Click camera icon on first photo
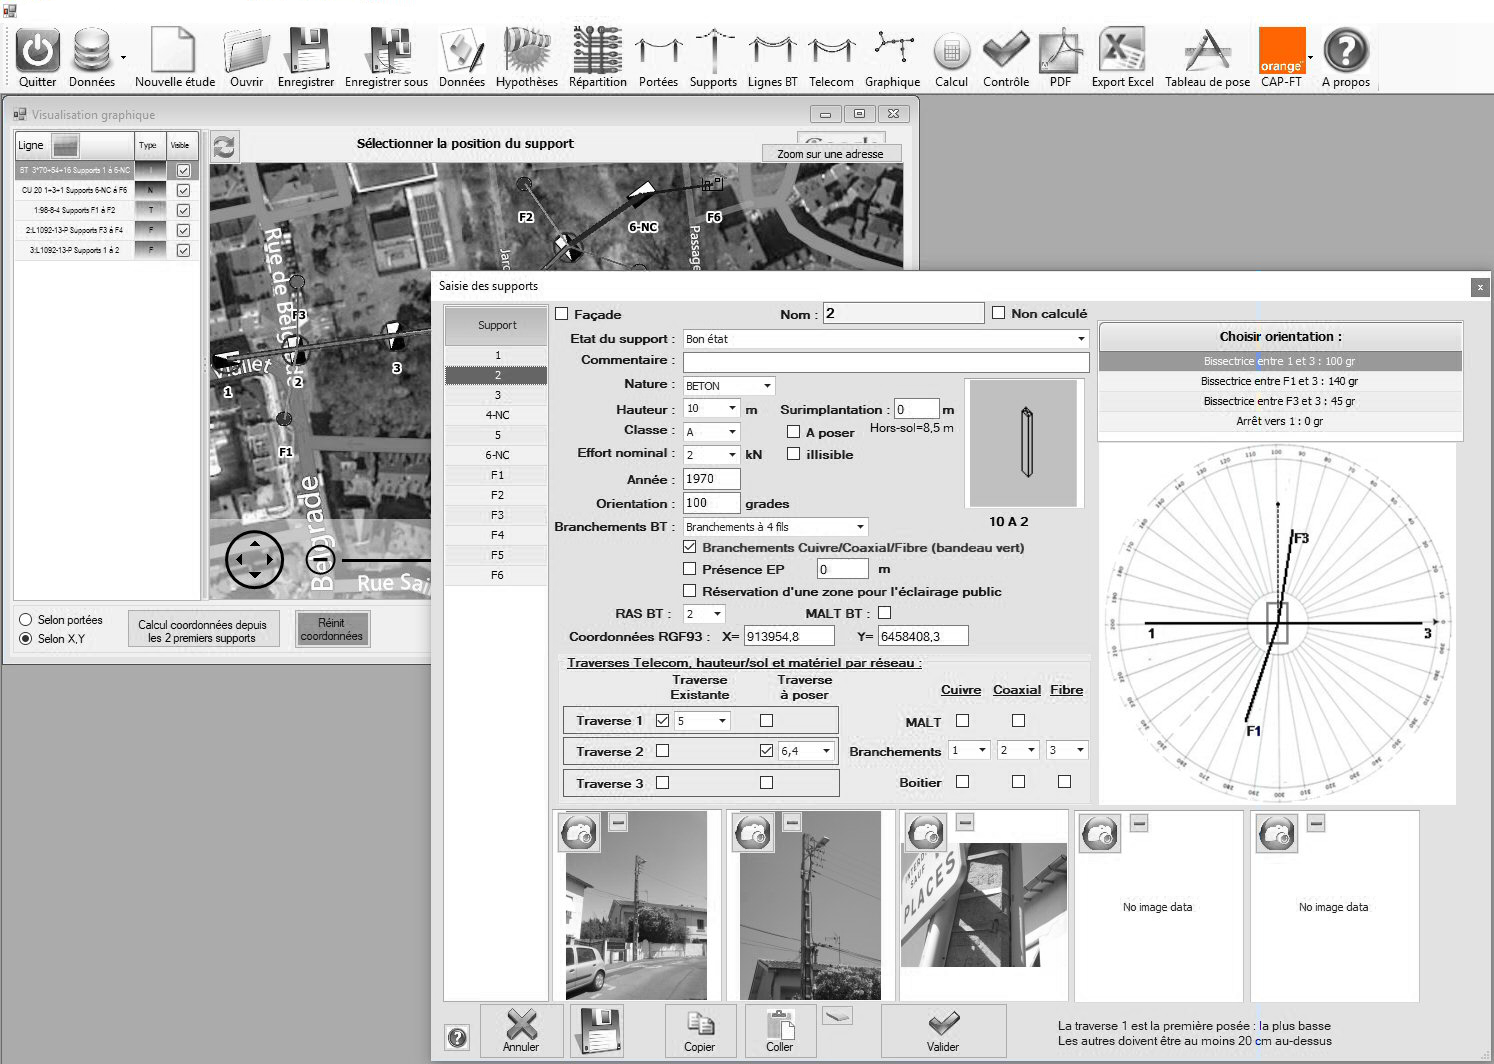This screenshot has height=1064, width=1494. pyautogui.click(x=579, y=832)
